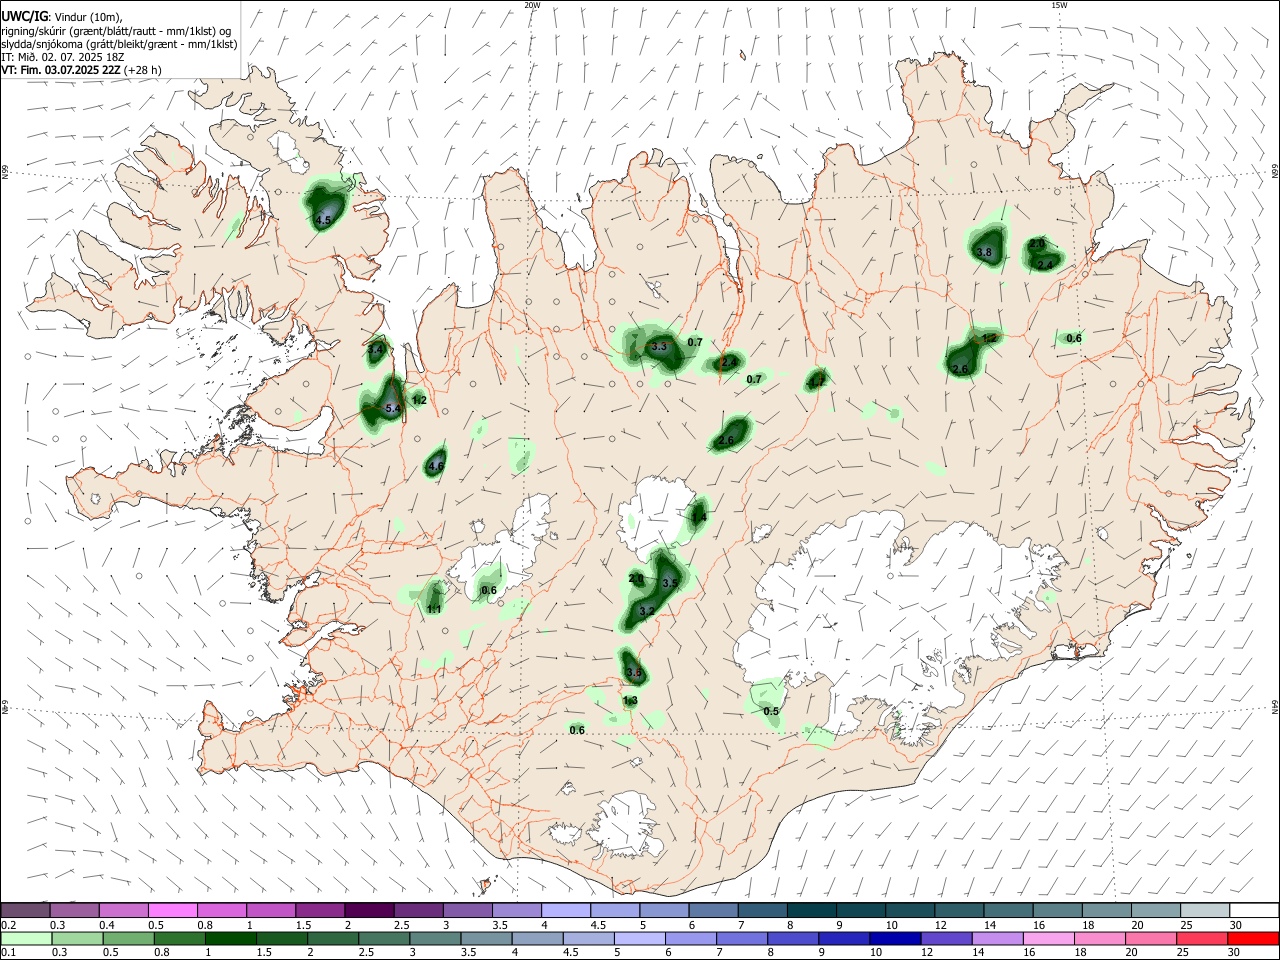
Task: Click the white top-row swatch labeled 30
Action: point(1253,911)
